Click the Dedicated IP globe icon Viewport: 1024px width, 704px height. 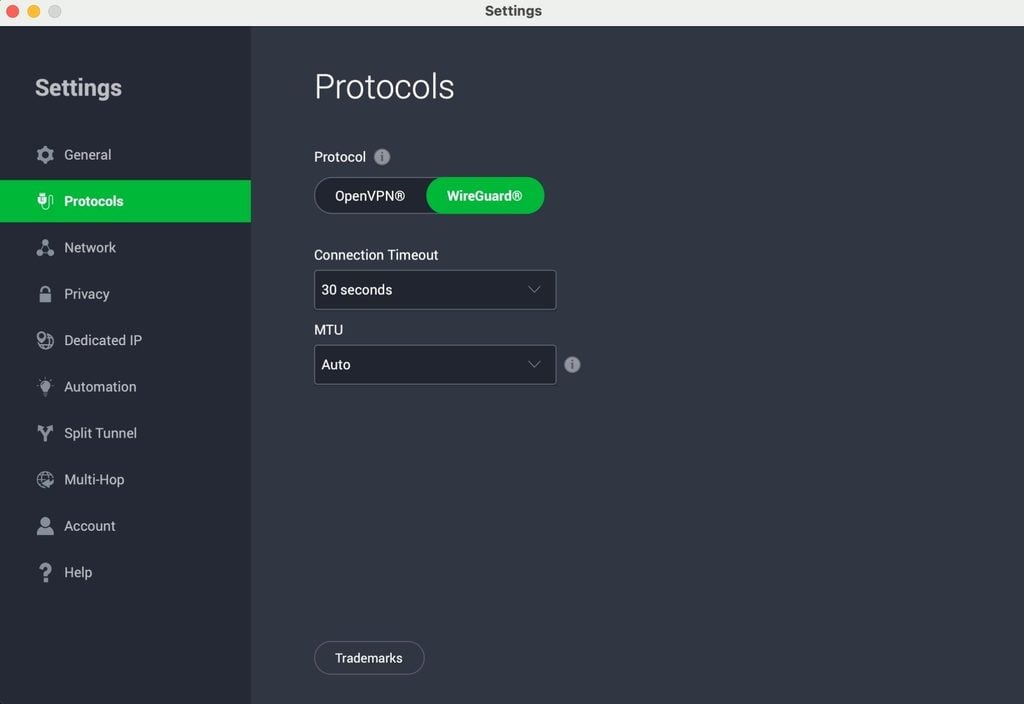click(45, 340)
